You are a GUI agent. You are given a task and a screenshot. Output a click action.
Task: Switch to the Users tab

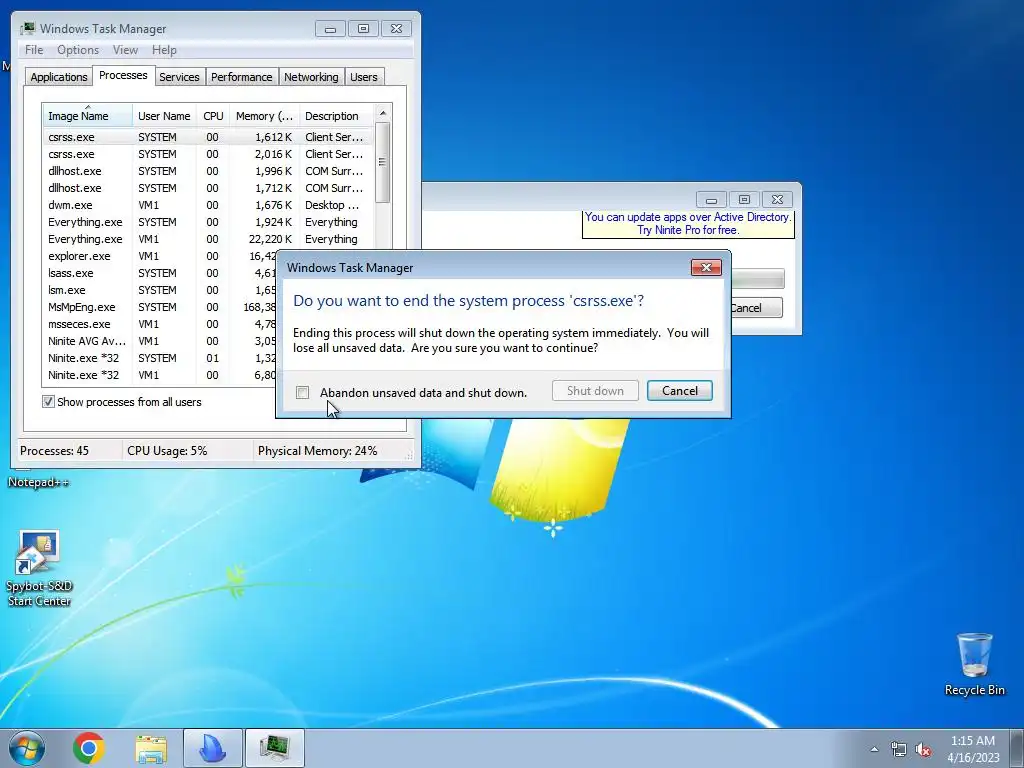click(364, 77)
